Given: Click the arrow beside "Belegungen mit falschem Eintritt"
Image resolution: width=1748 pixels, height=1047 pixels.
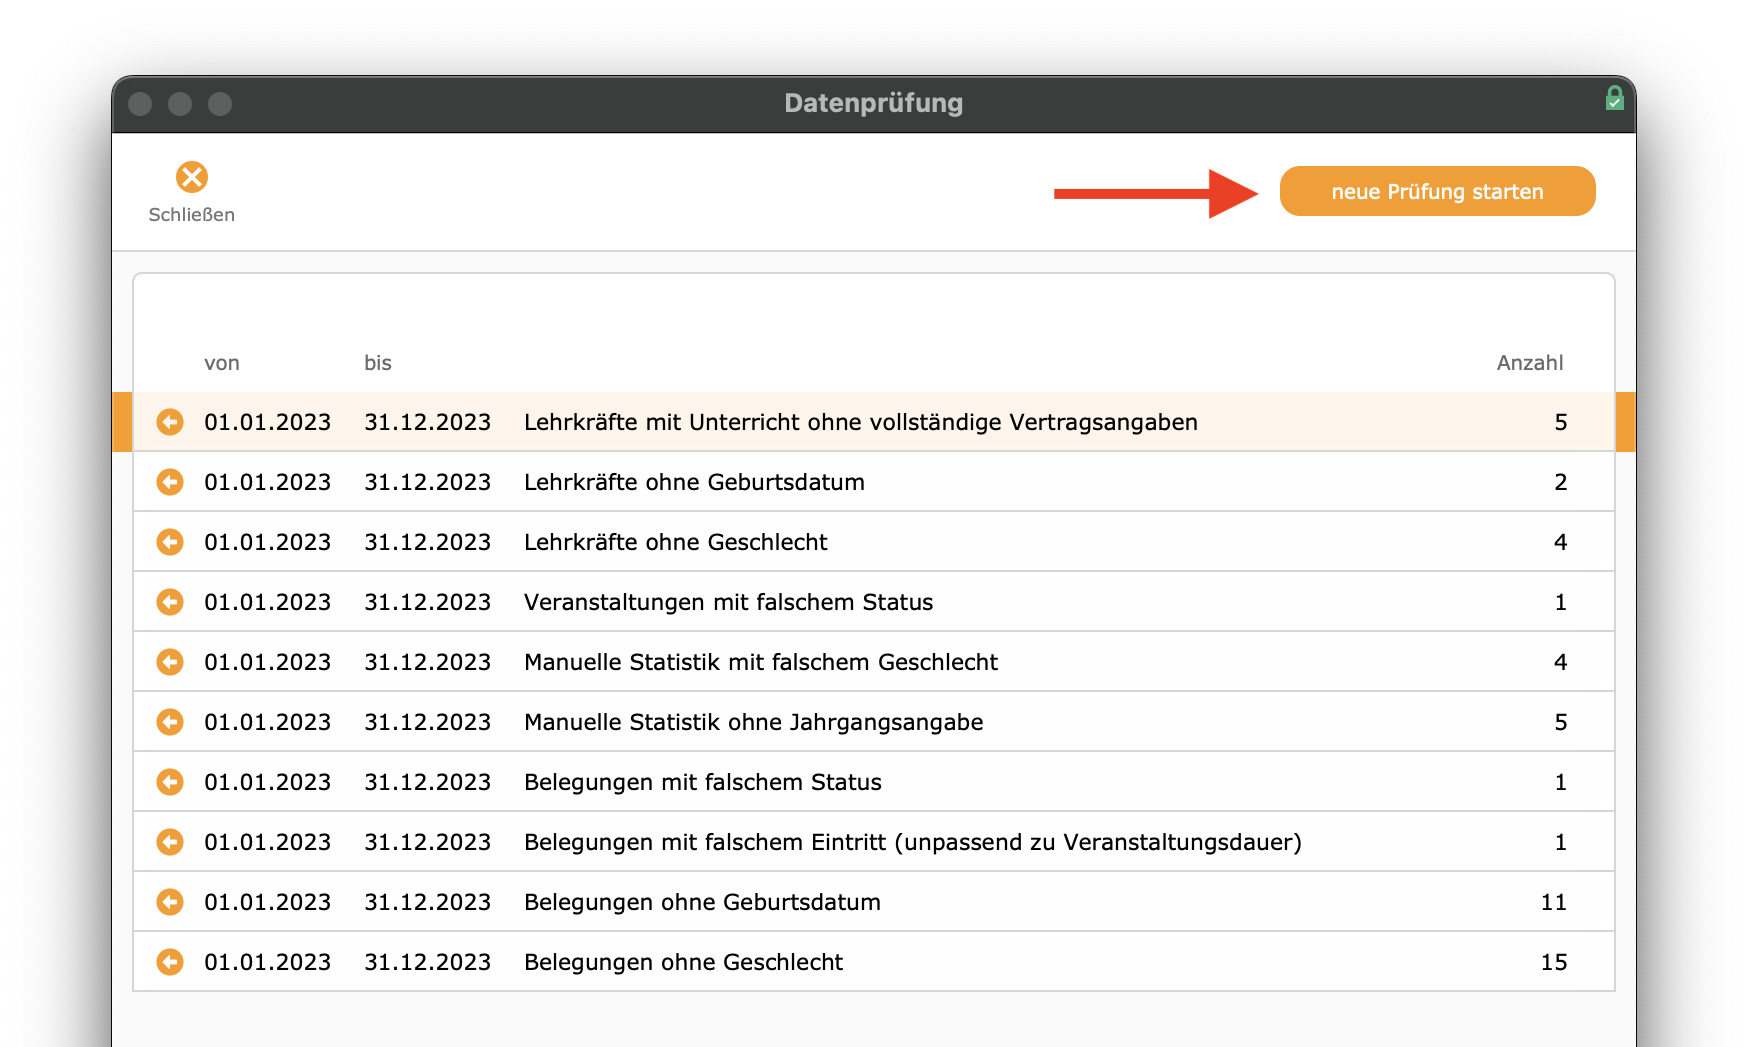Looking at the screenshot, I should click(x=170, y=842).
